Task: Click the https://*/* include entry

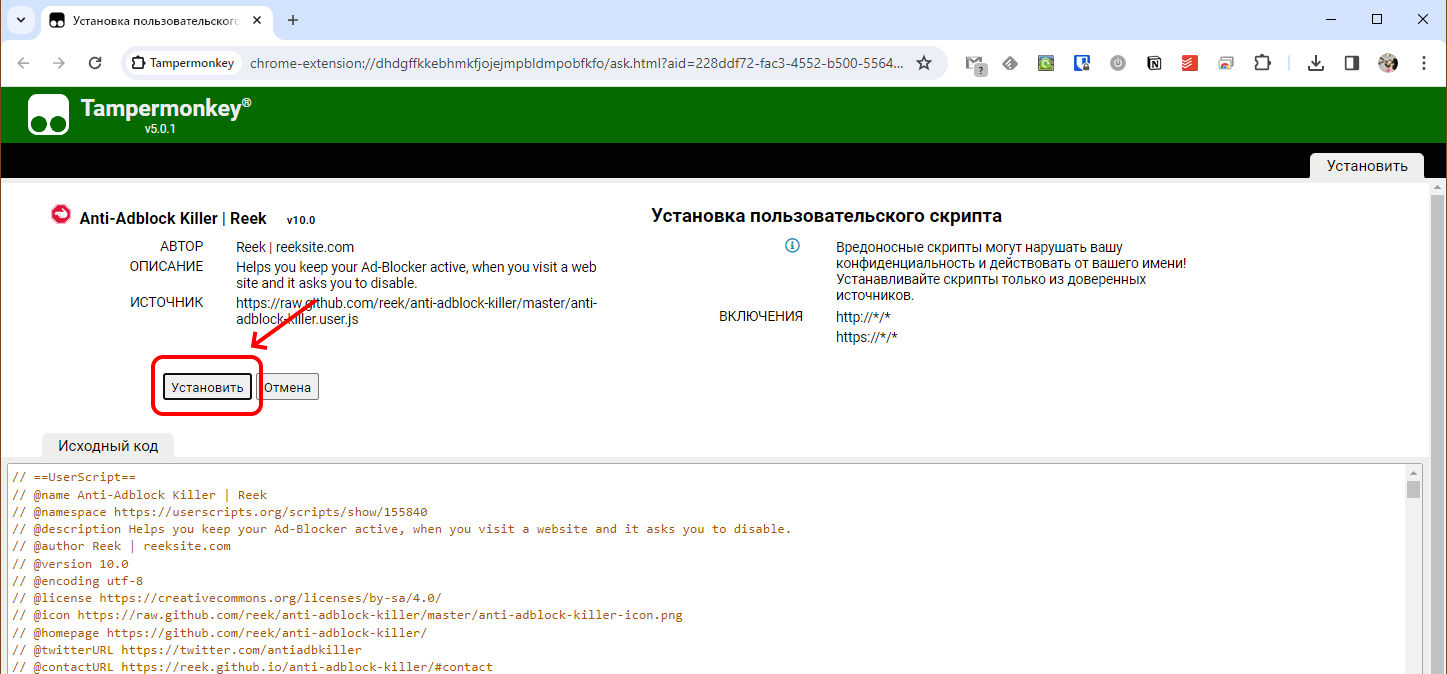Action: [867, 337]
